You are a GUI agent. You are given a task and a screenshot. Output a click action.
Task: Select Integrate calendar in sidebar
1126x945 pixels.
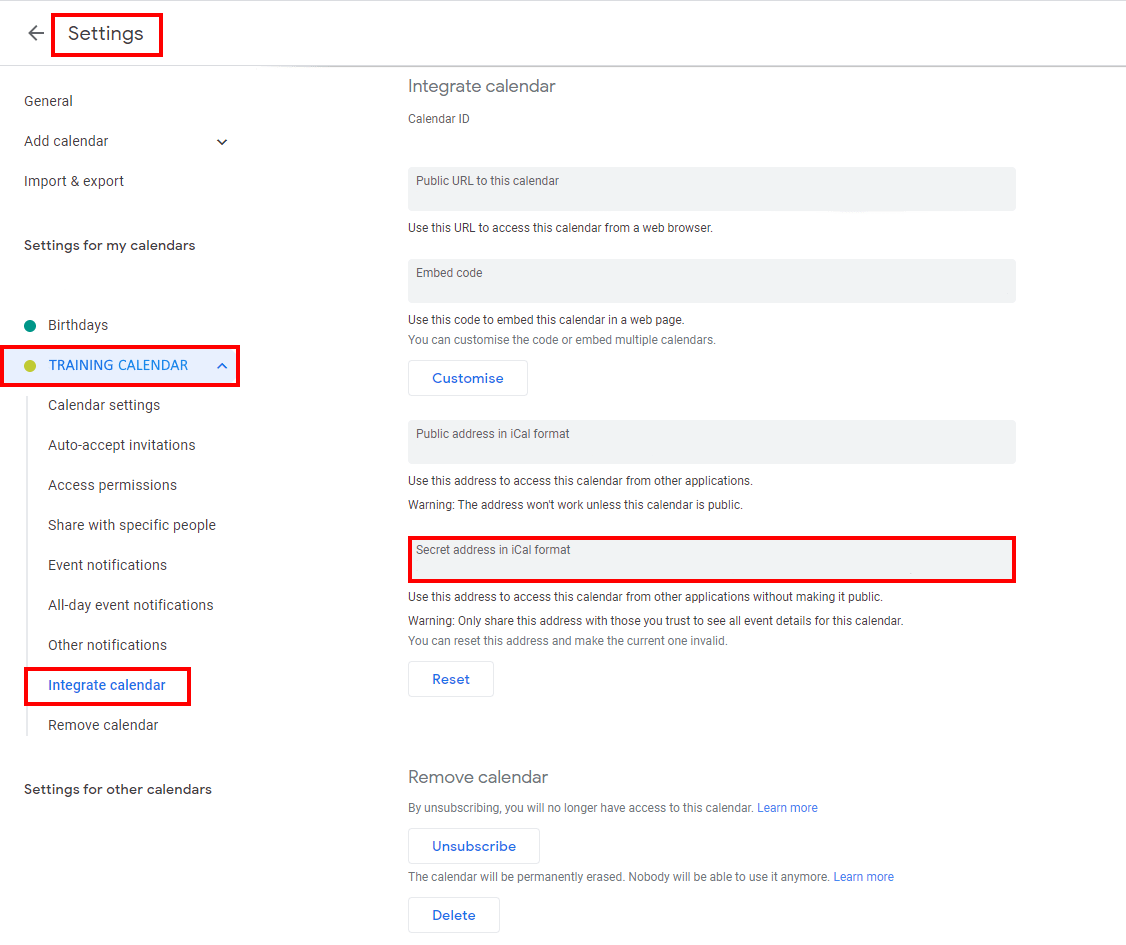(107, 686)
